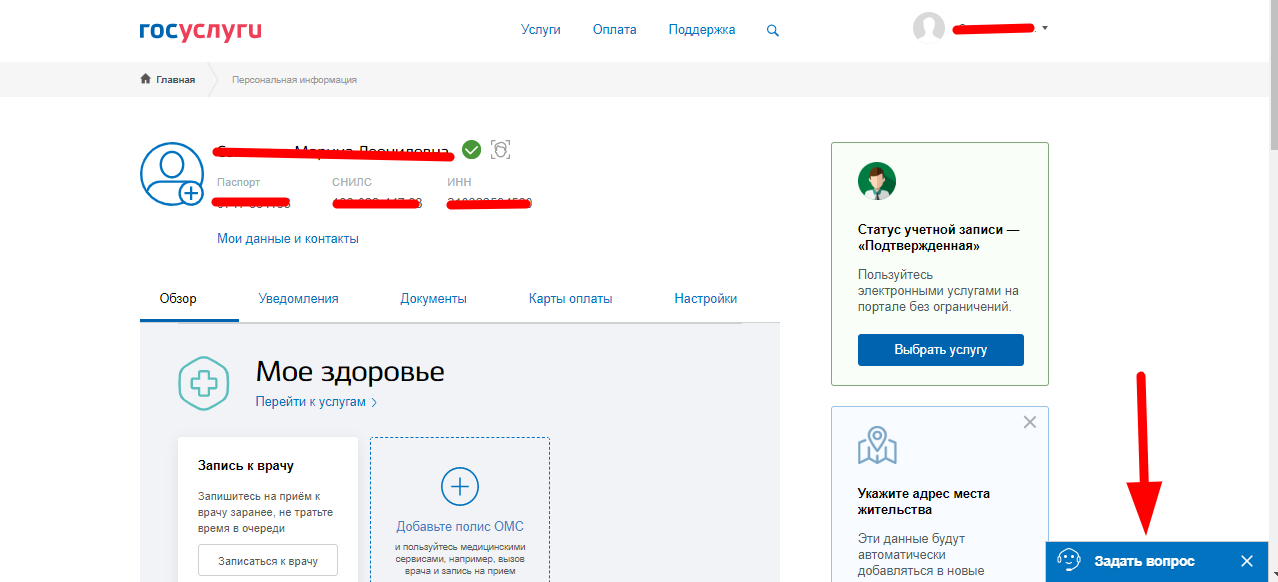Click the plus icon to add ОМС policy
The image size is (1278, 582).
pos(459,487)
